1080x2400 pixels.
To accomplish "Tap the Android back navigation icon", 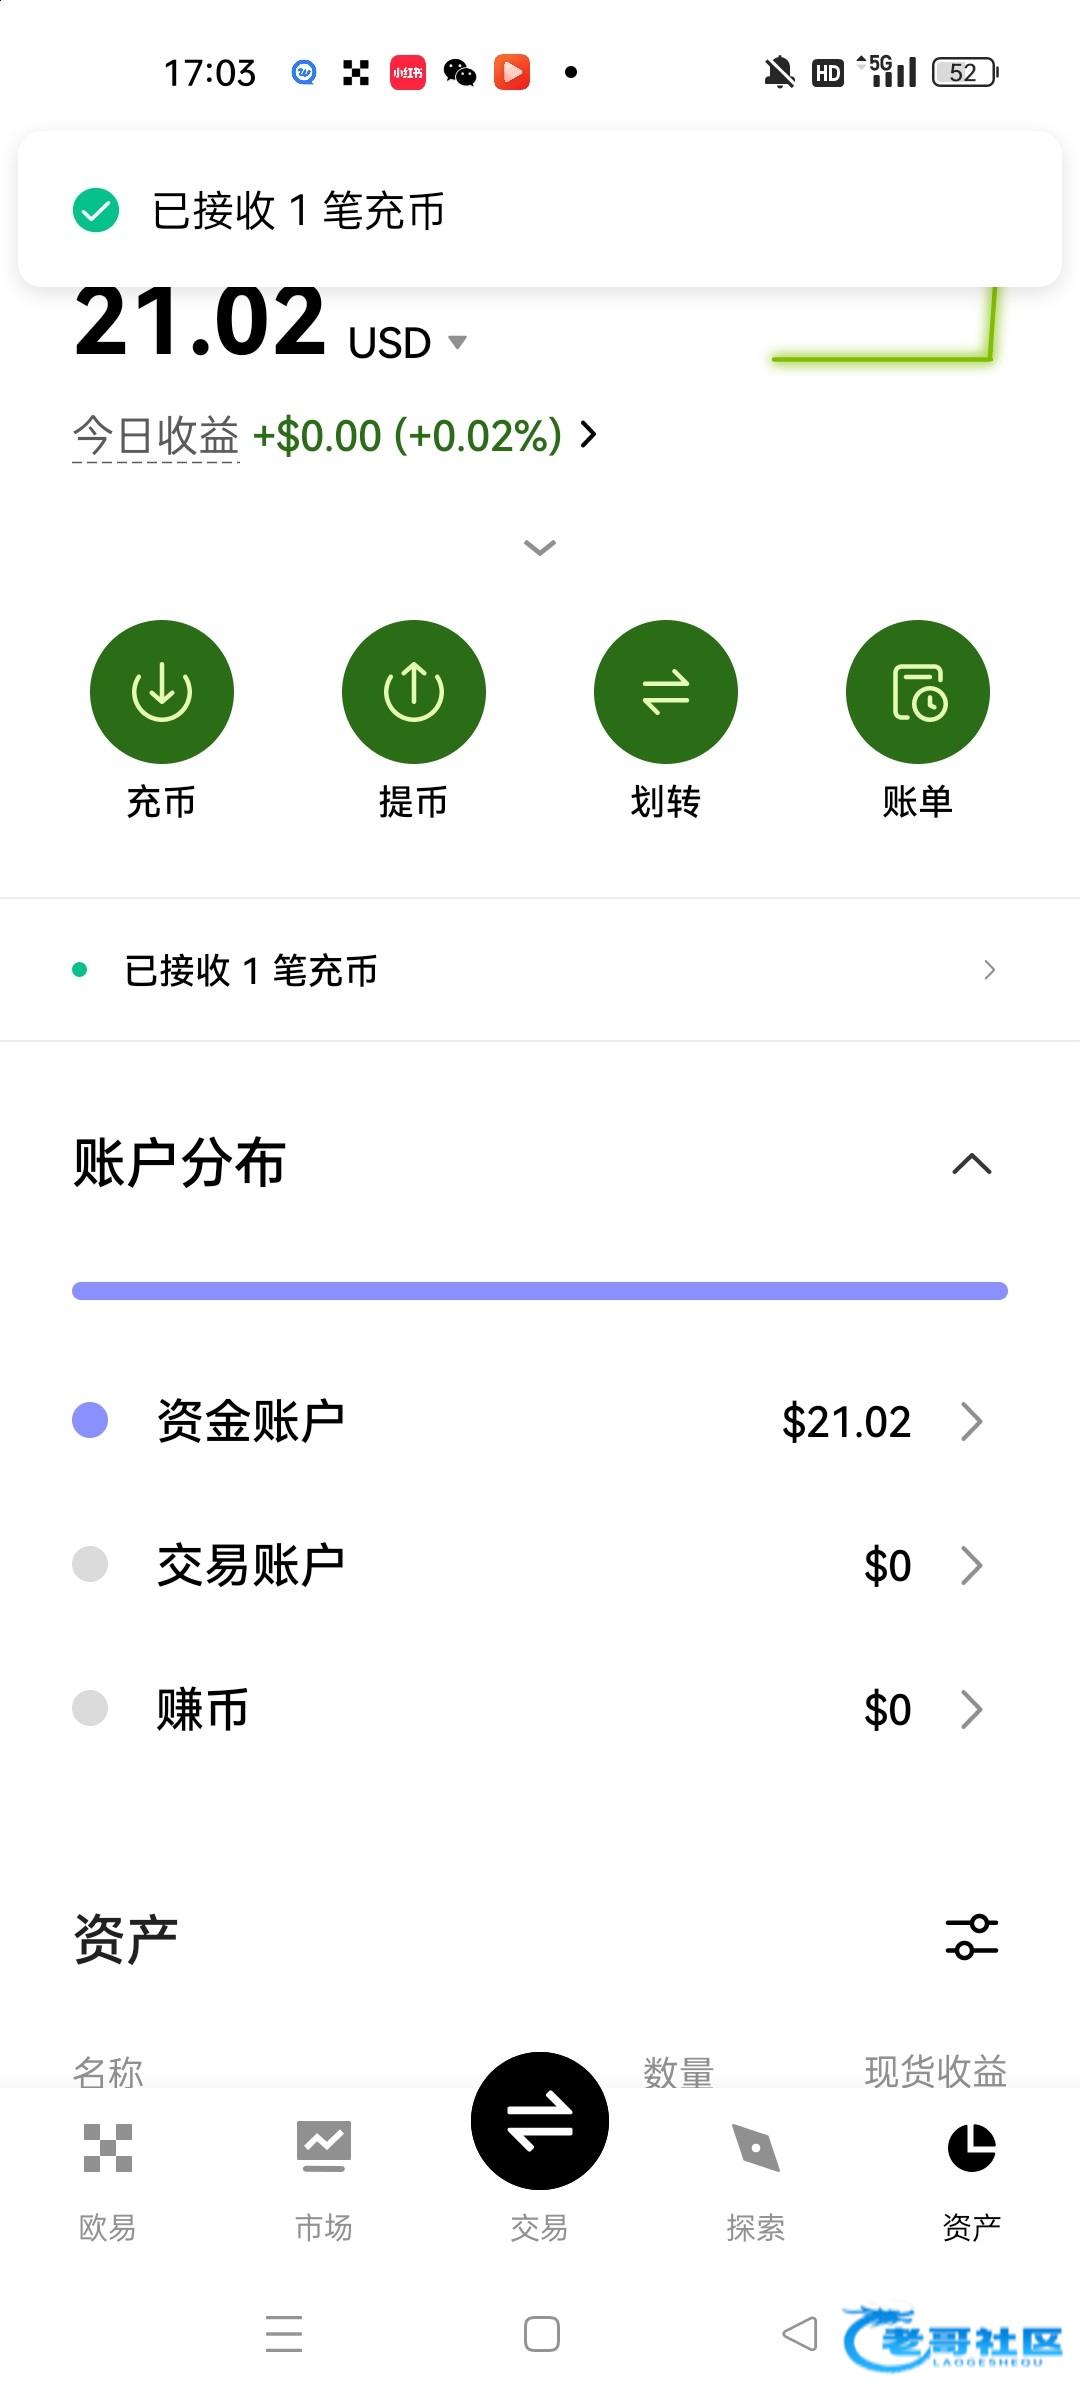I will click(799, 2334).
